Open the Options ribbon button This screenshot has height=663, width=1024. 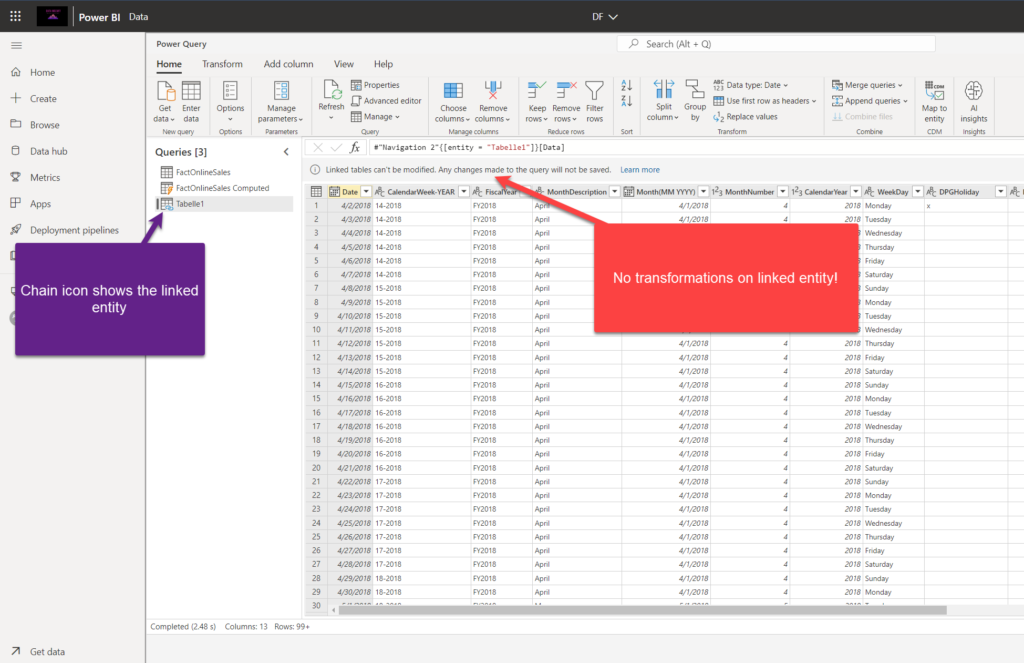(x=230, y=101)
